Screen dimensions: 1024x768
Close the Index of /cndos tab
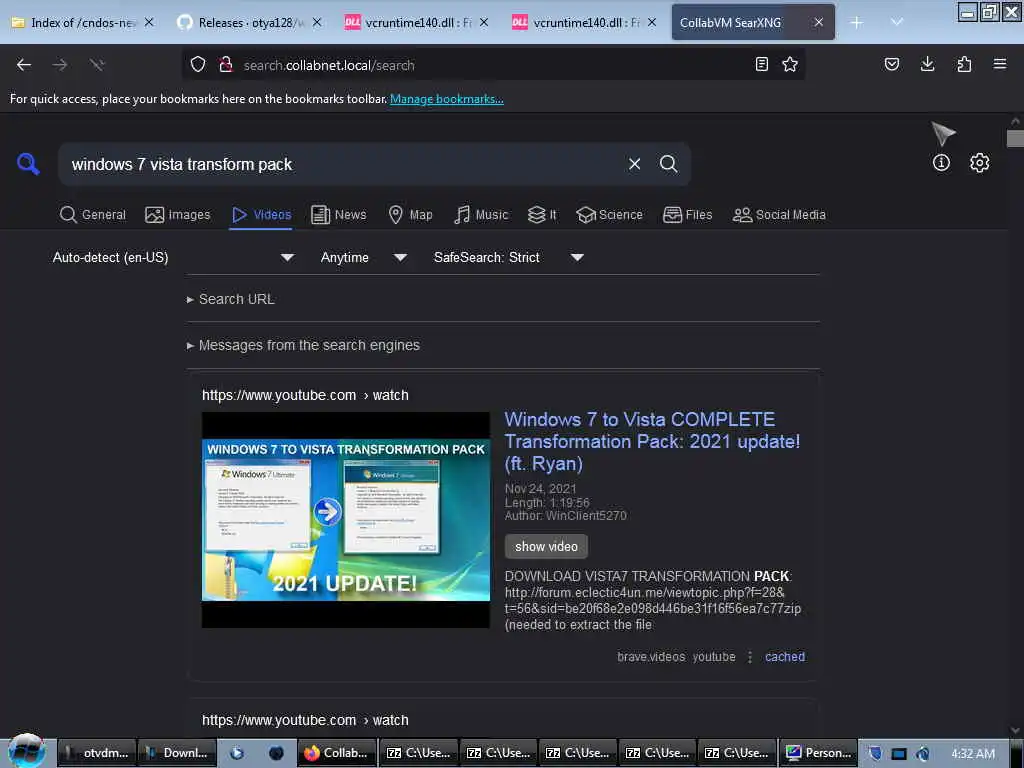tap(149, 22)
